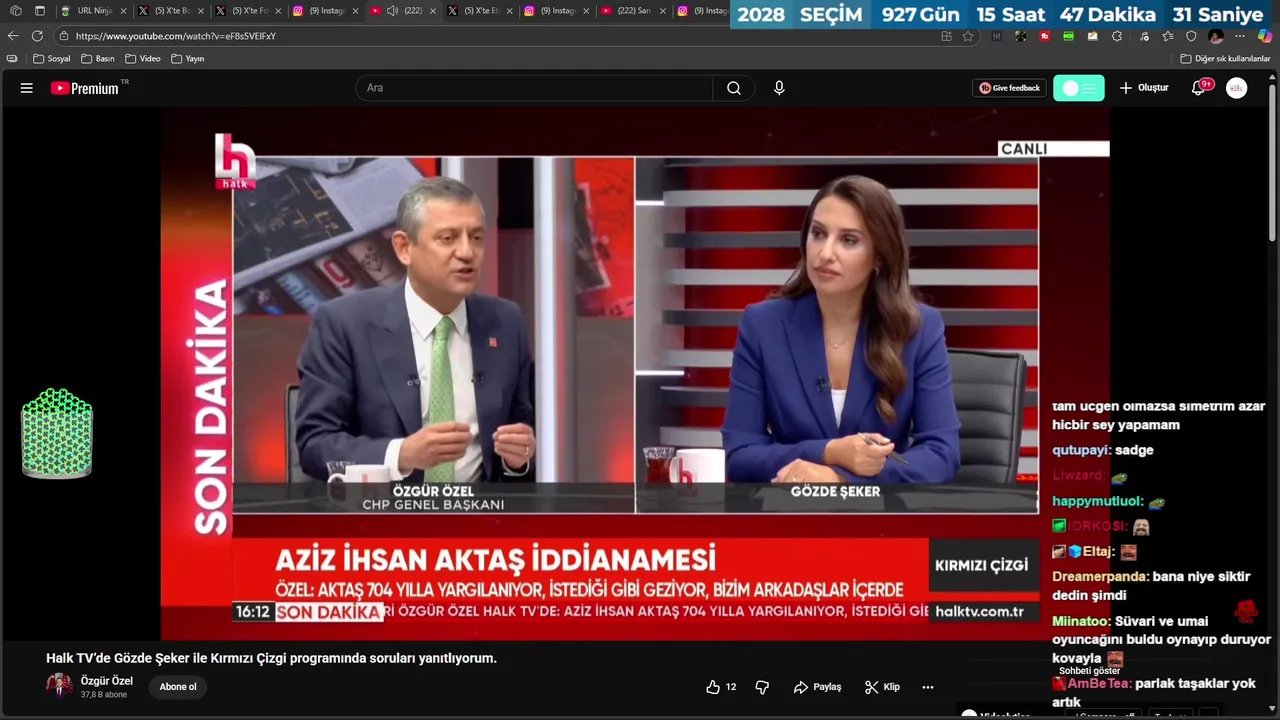Viewport: 1280px width, 720px height.
Task: Close the active (222) YouTube tab
Action: pos(433,11)
